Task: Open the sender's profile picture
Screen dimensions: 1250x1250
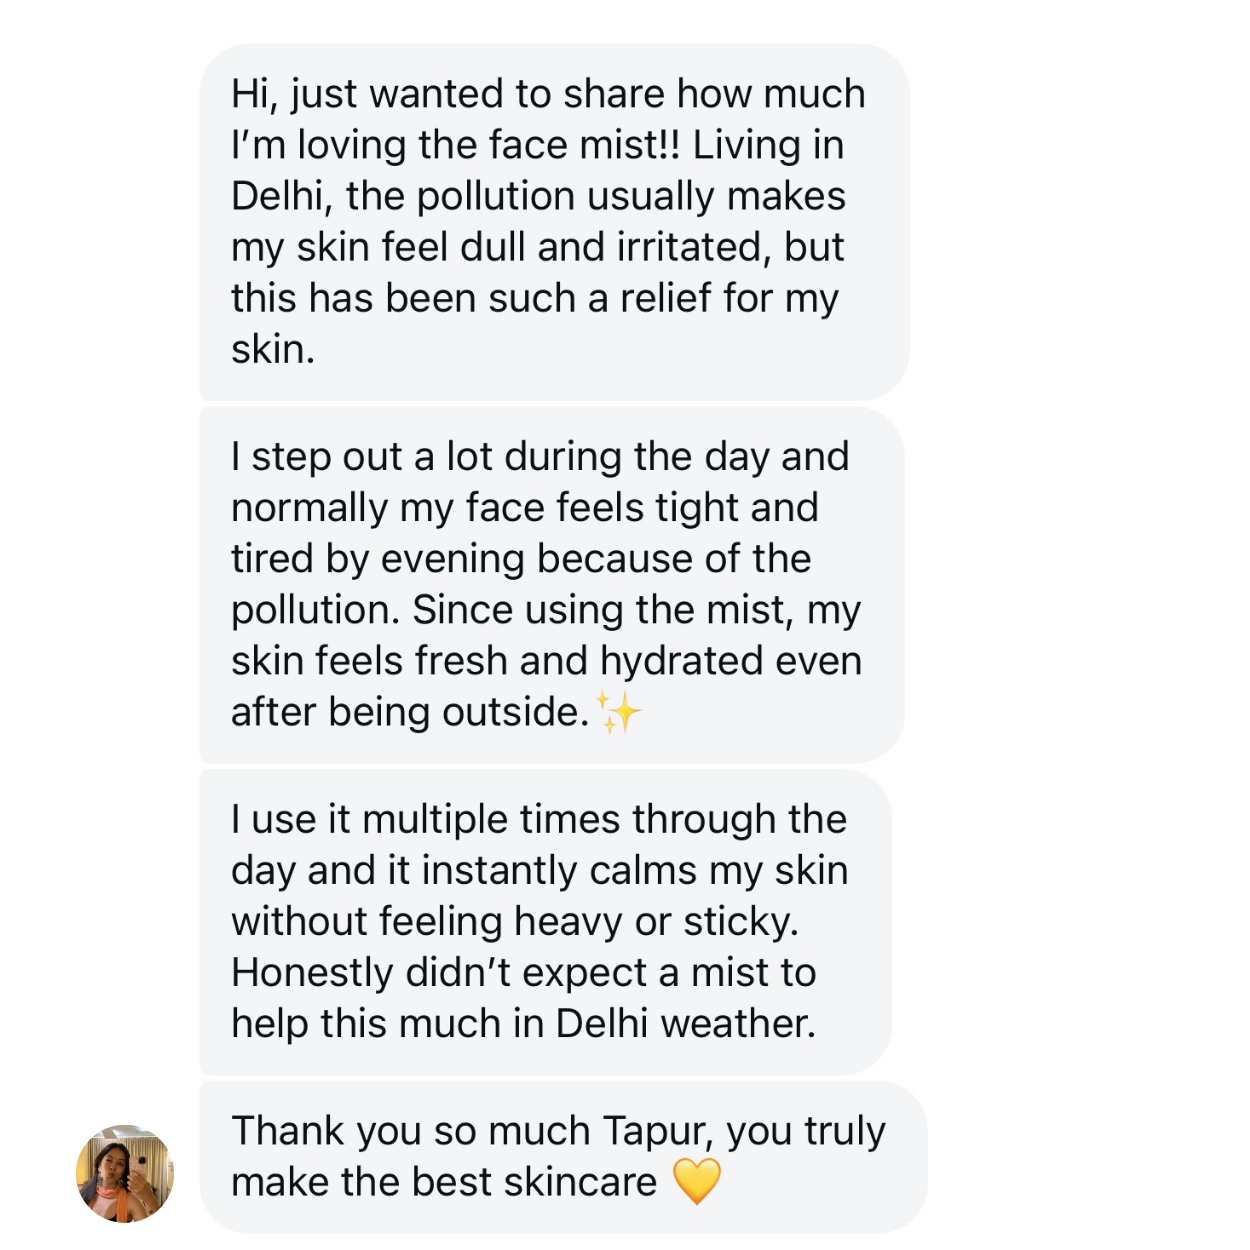Action: (125, 1174)
